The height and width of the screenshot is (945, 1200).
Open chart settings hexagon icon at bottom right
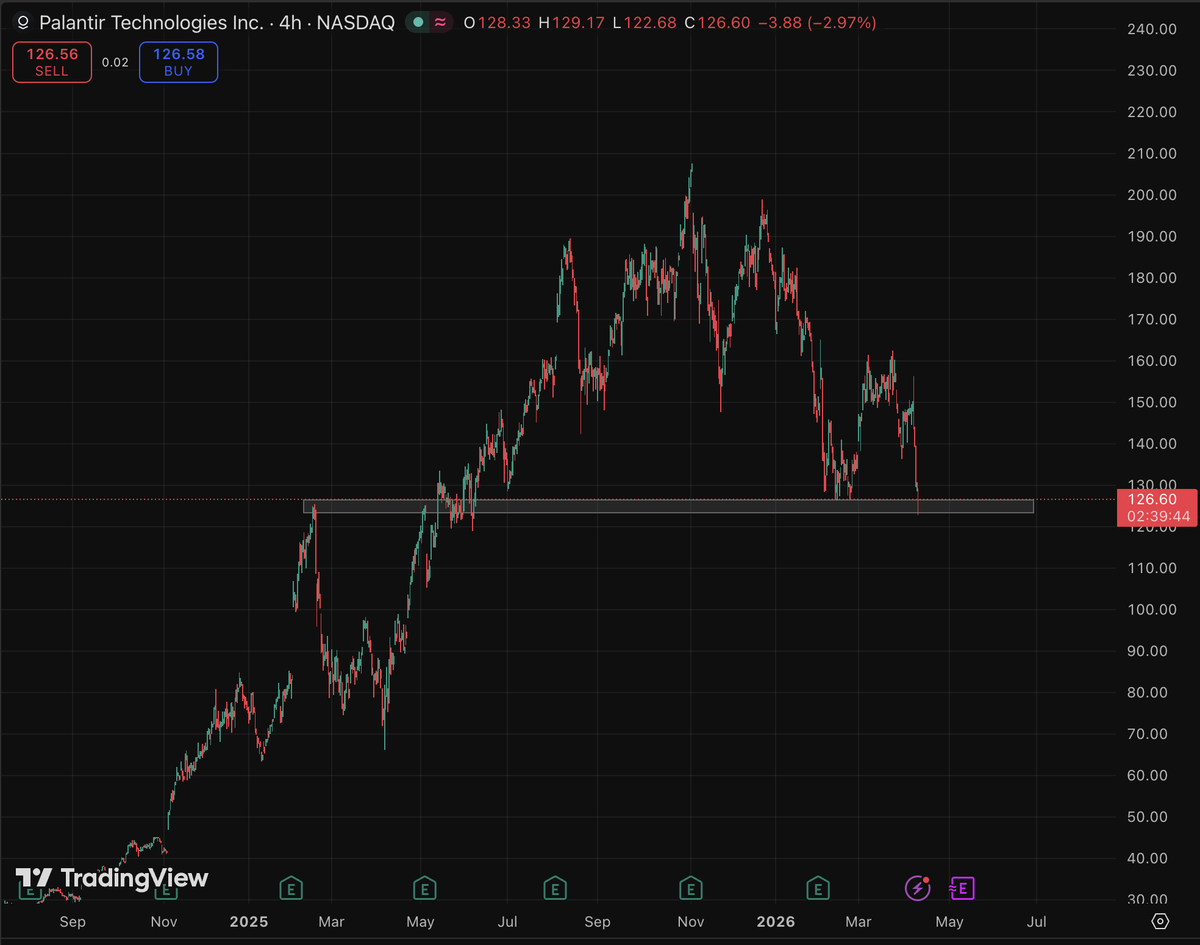tap(1160, 921)
